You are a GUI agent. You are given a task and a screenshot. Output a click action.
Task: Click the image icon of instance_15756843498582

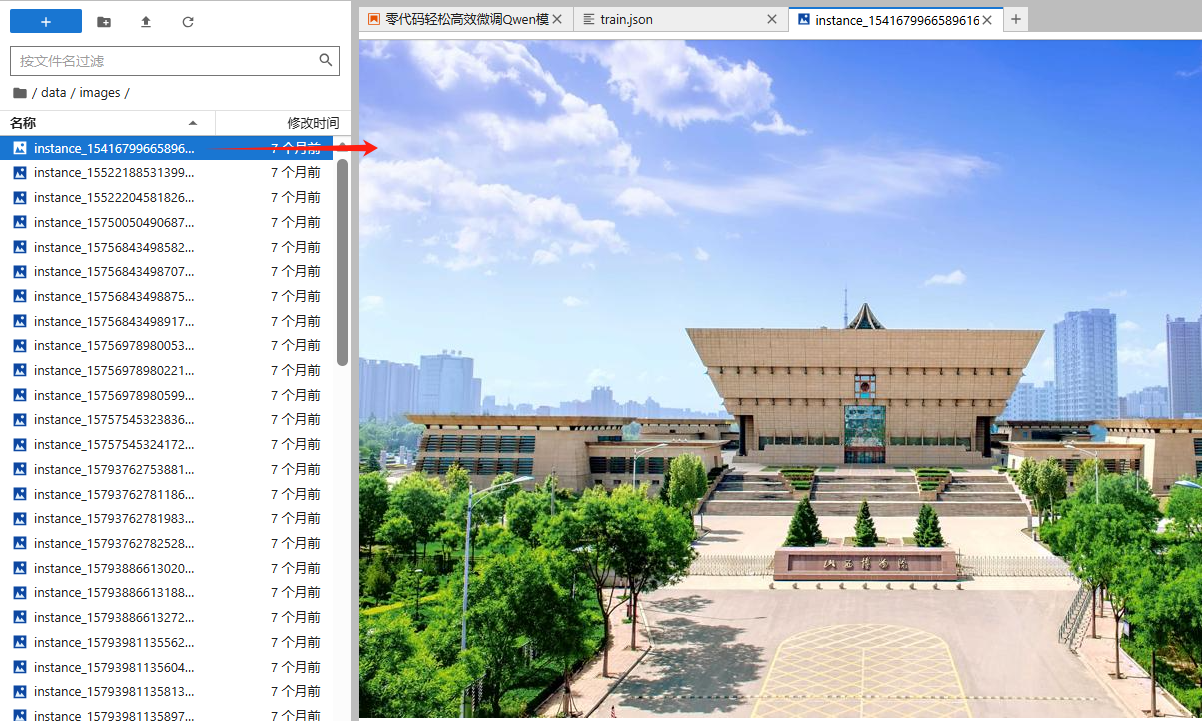(19, 247)
